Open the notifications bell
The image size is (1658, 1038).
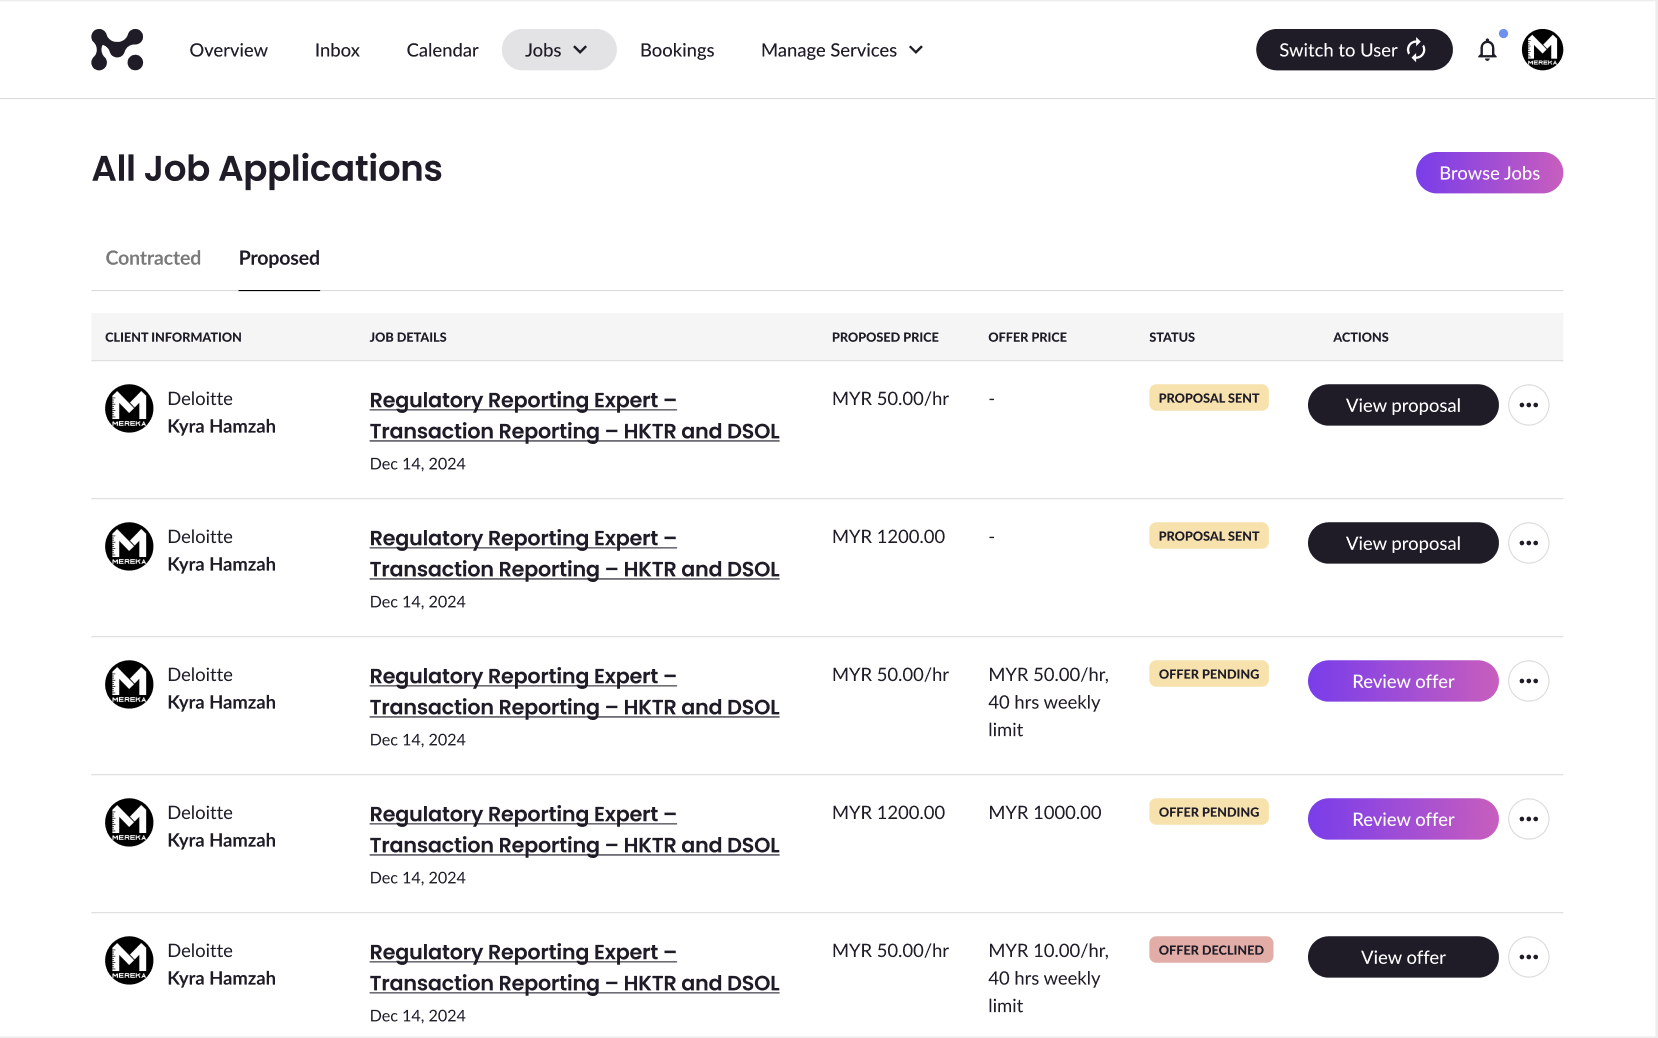pyautogui.click(x=1487, y=50)
